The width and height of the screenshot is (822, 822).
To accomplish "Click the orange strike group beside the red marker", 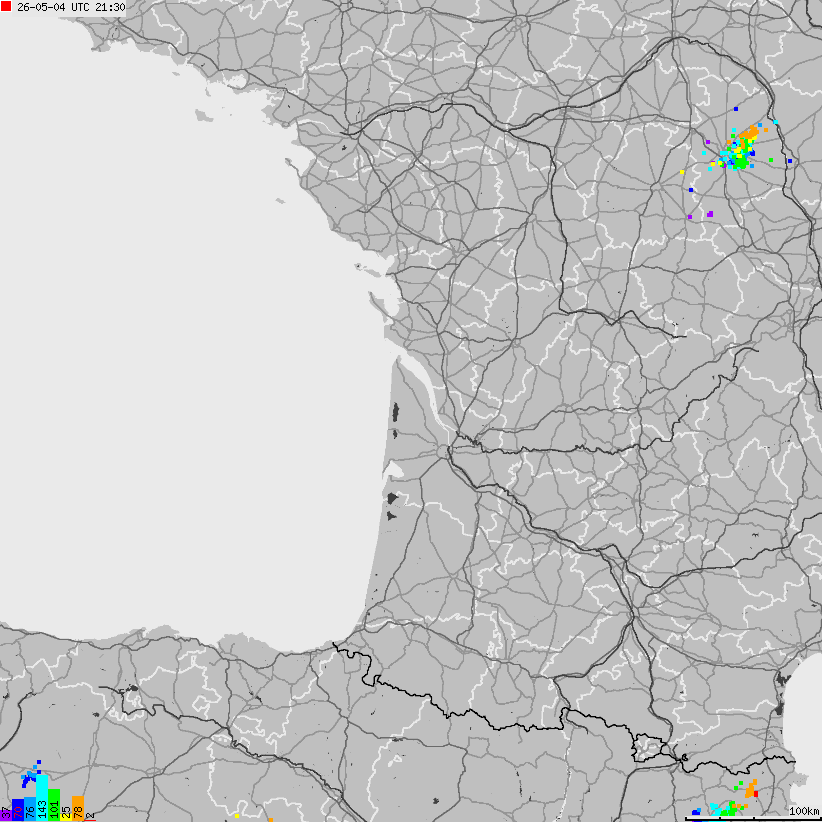I will (x=751, y=788).
